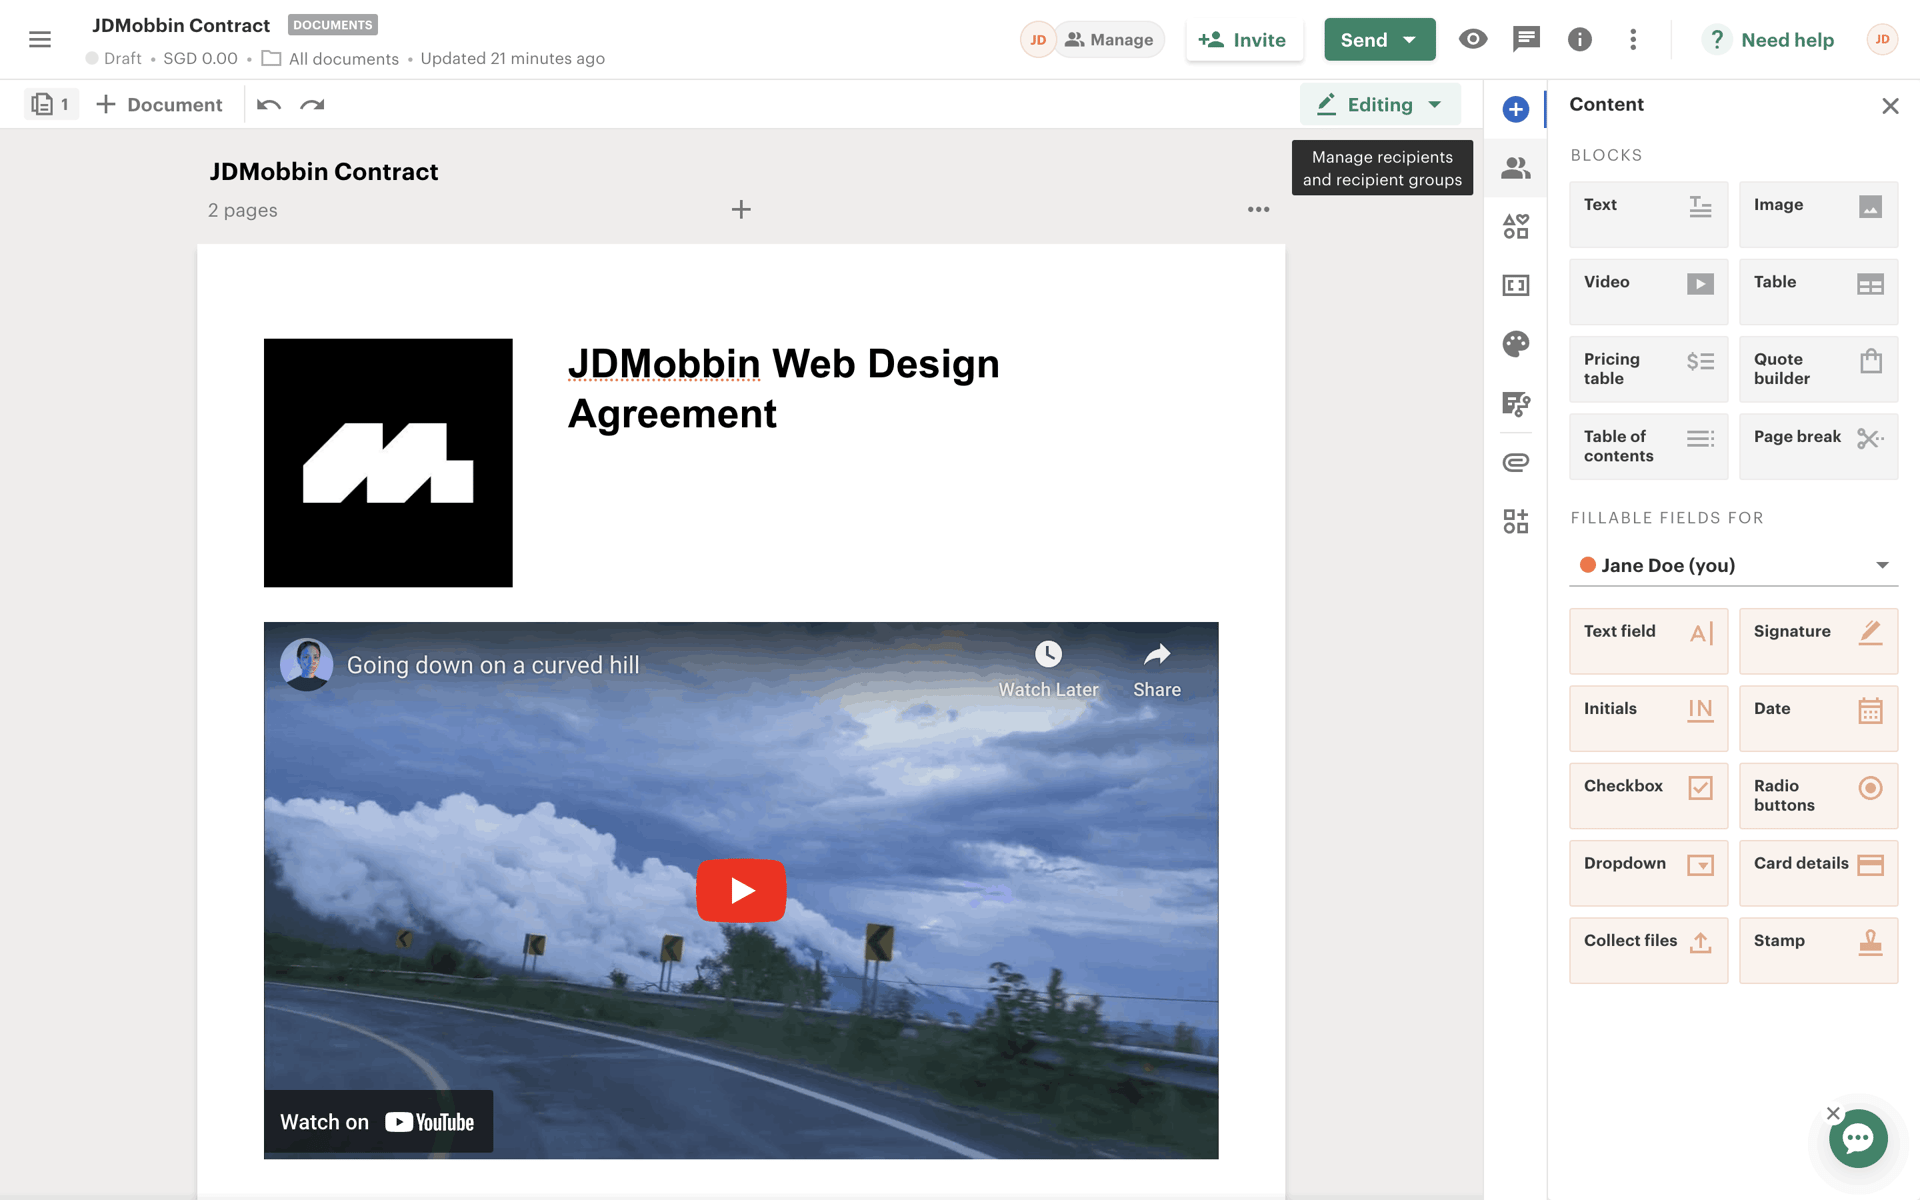Viewport: 1920px width, 1200px height.
Task: Click the Web Design Agreement heading text
Action: [783, 388]
